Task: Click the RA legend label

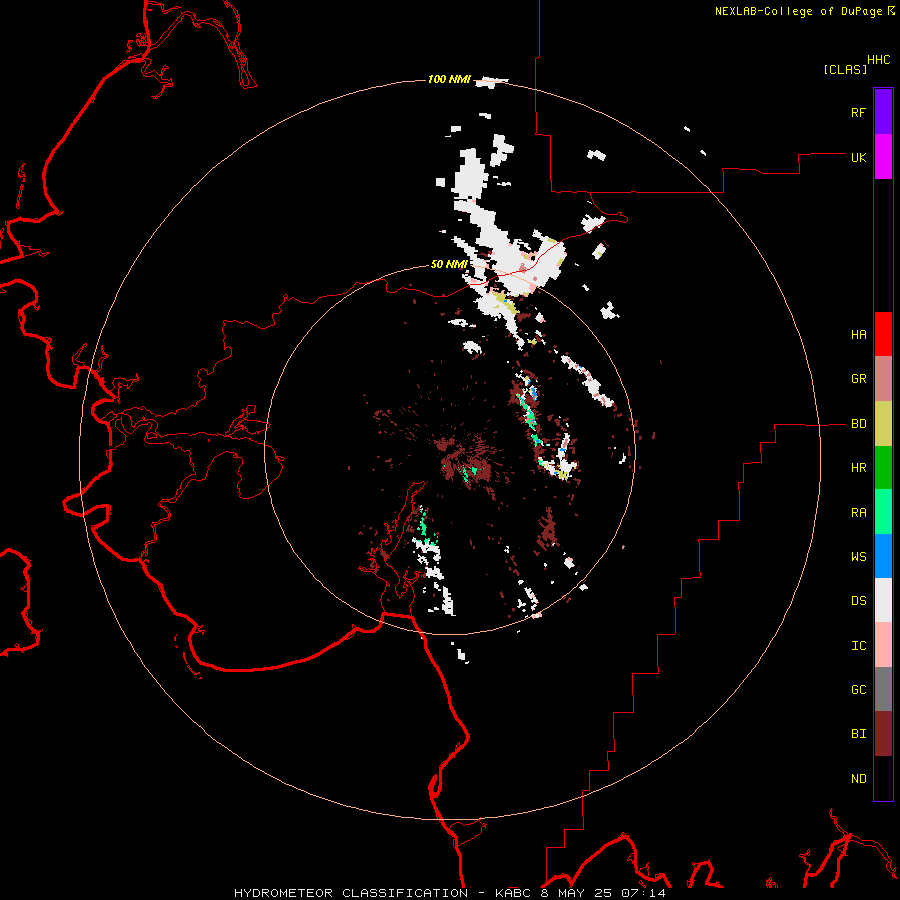Action: [x=858, y=513]
